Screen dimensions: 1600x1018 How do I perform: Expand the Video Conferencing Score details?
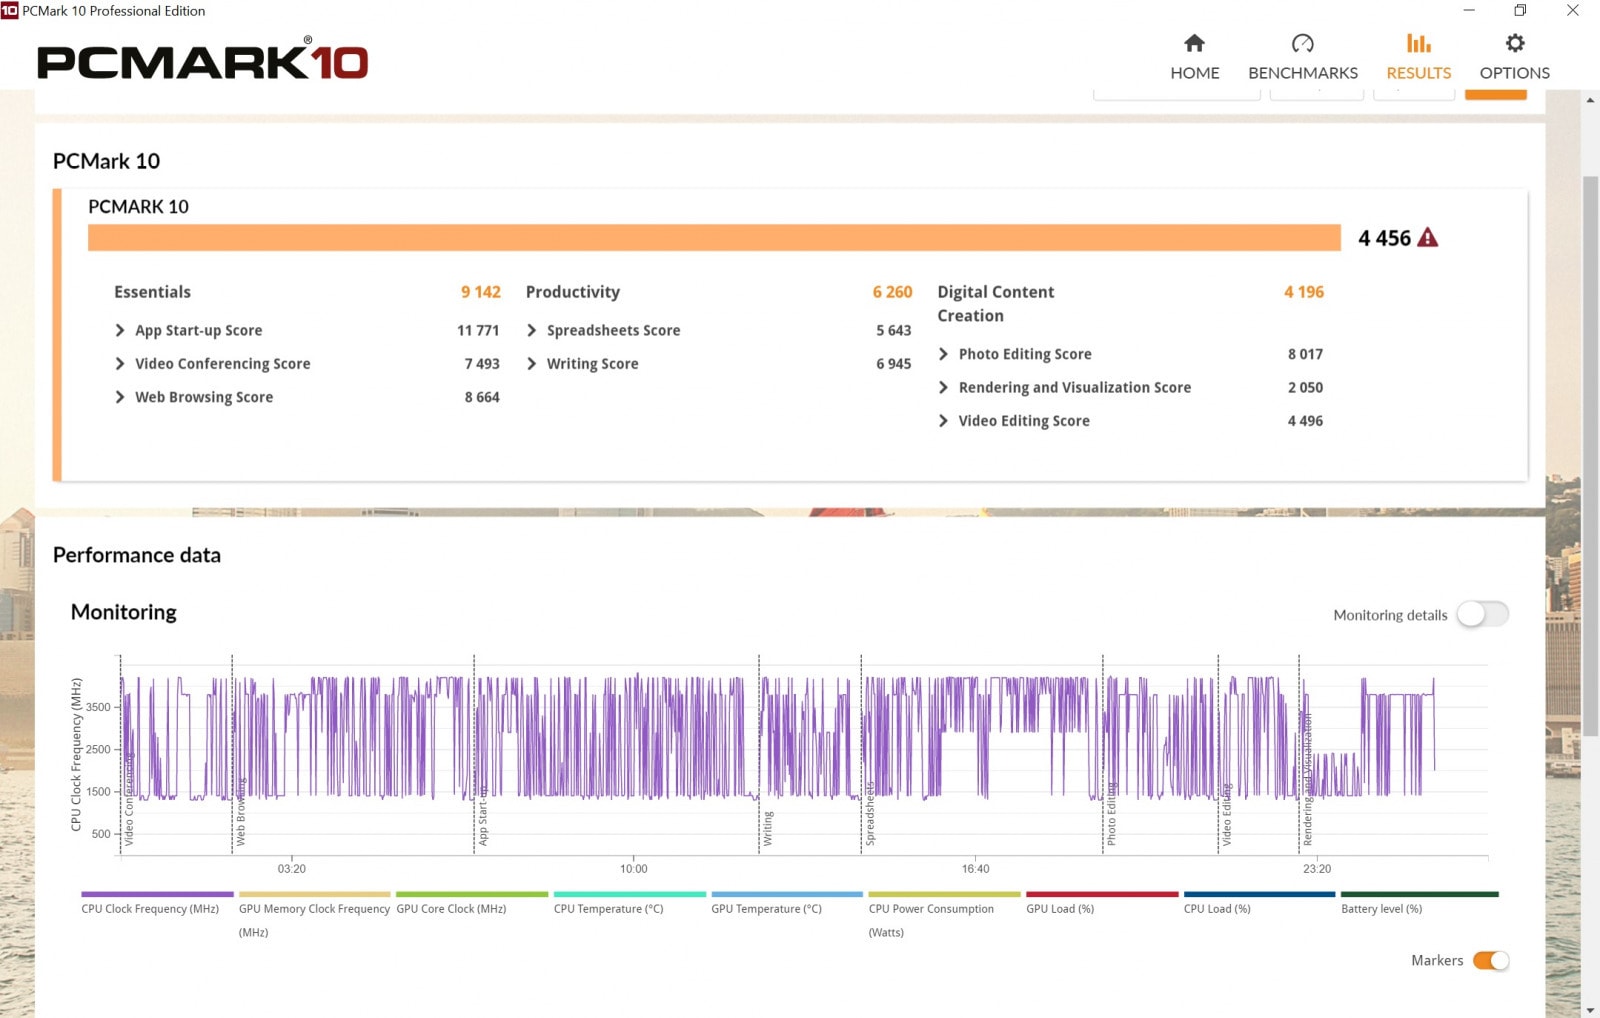coord(120,364)
